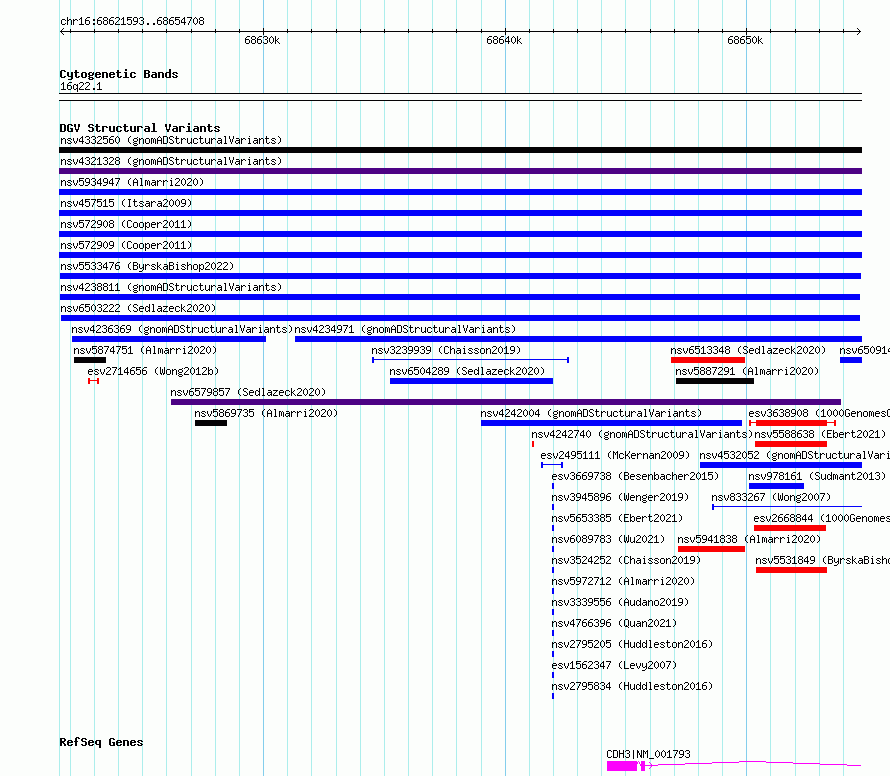Click nsv5653385 (Ebert2021) label
Image resolution: width=890 pixels, height=776 pixels.
coord(617,518)
